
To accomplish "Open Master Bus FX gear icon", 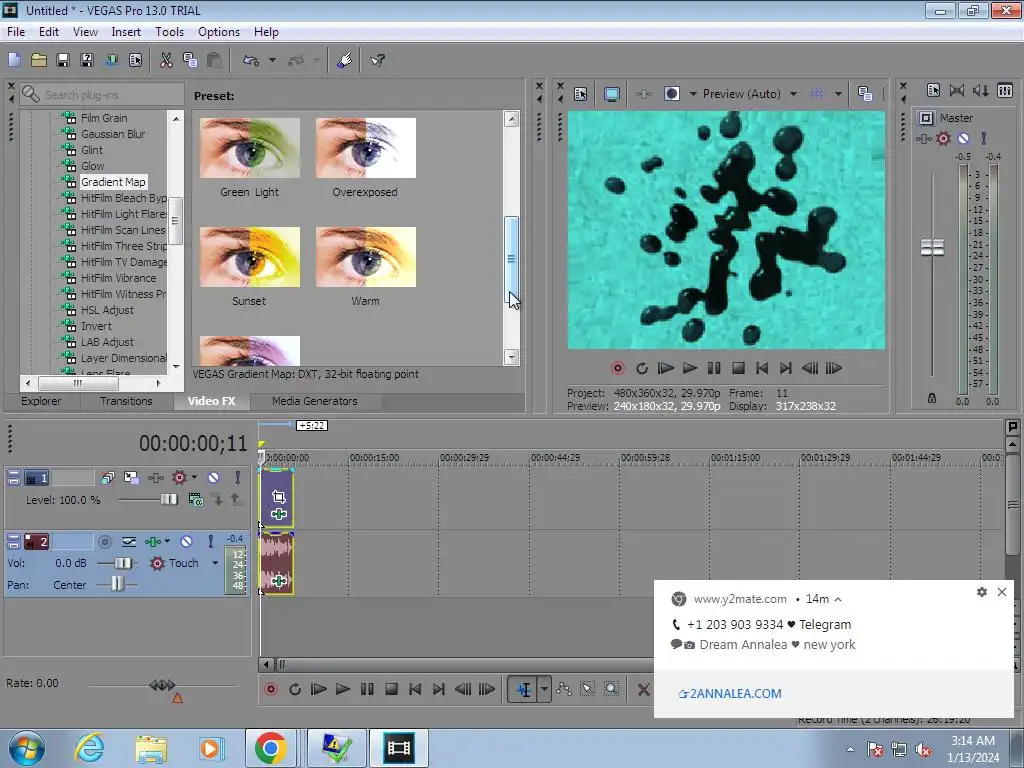I will tap(943, 138).
